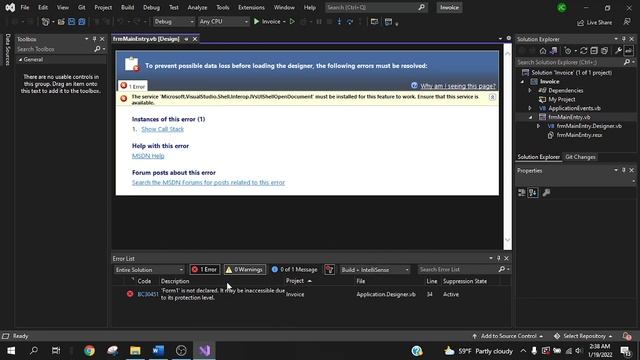Click the Step Over debug icon
This screenshot has height=360, width=640.
[x=350, y=22]
